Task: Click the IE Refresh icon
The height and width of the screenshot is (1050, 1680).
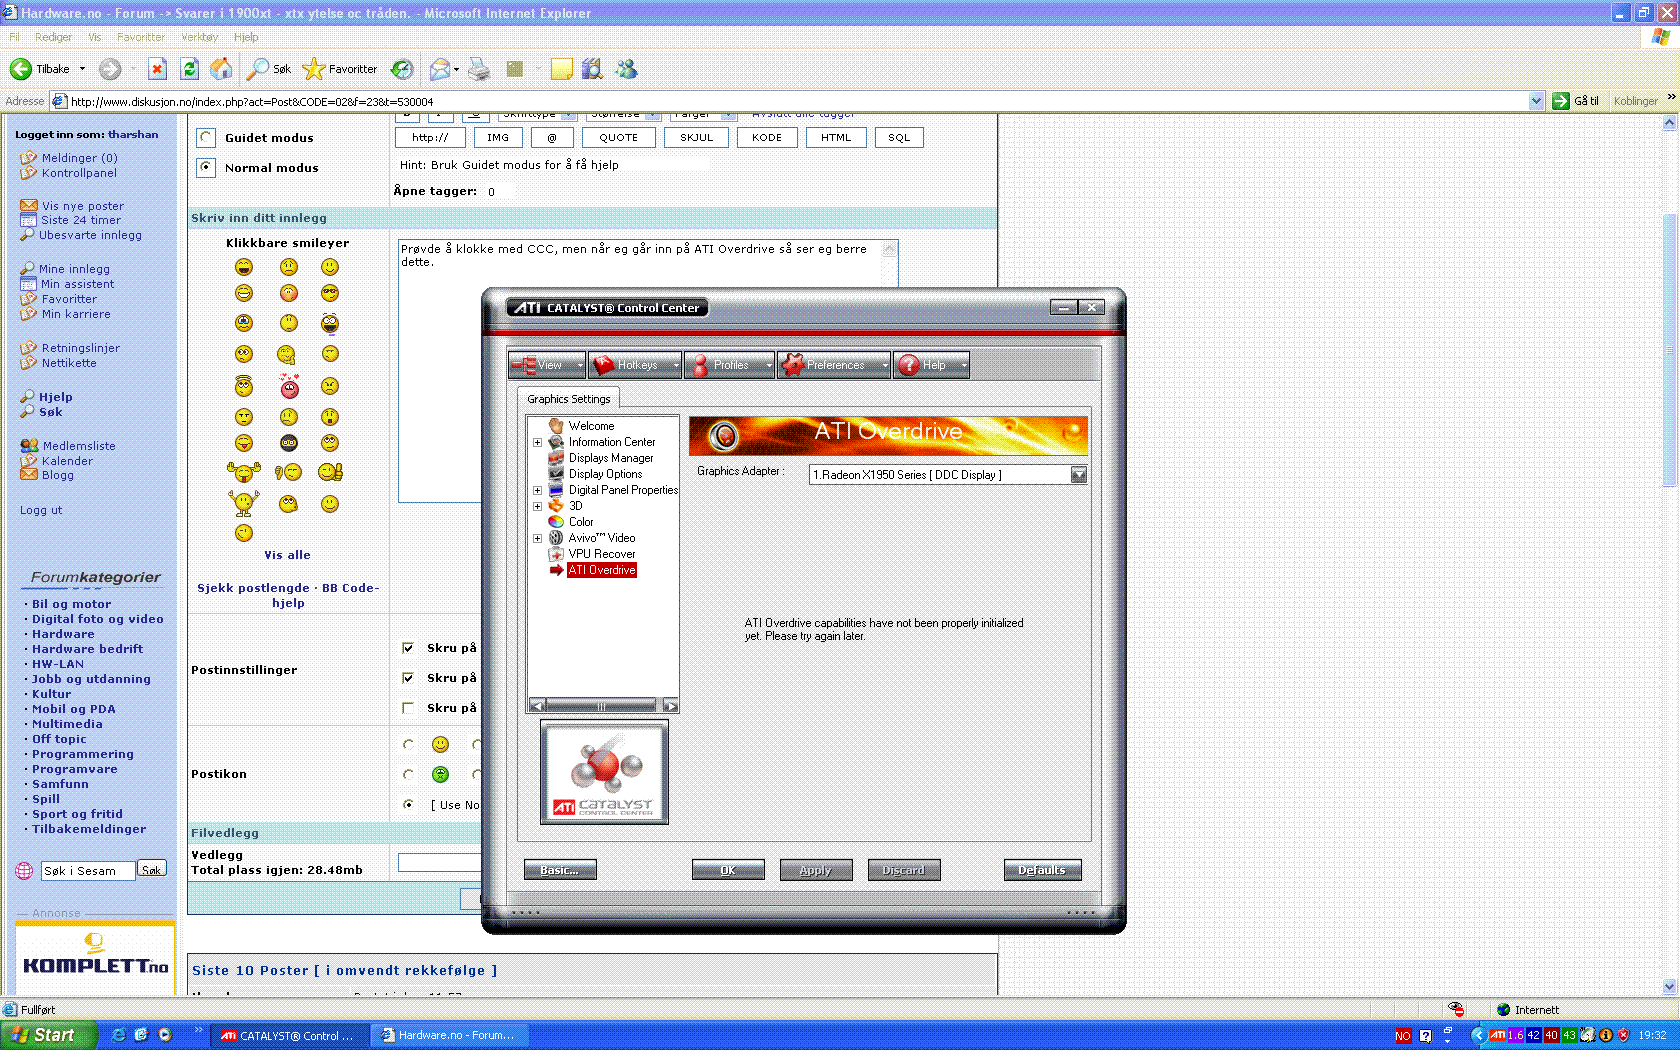Action: tap(189, 69)
